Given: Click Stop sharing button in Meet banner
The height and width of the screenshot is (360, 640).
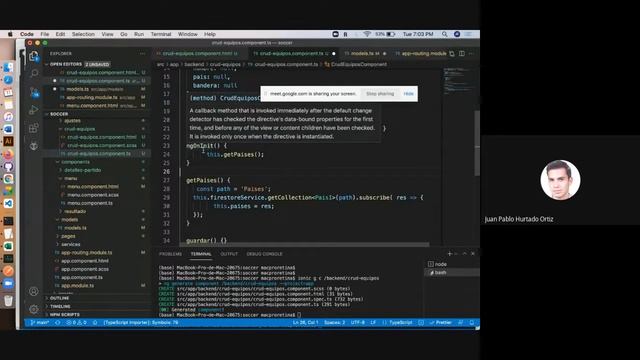Looking at the screenshot, I should click(x=380, y=94).
